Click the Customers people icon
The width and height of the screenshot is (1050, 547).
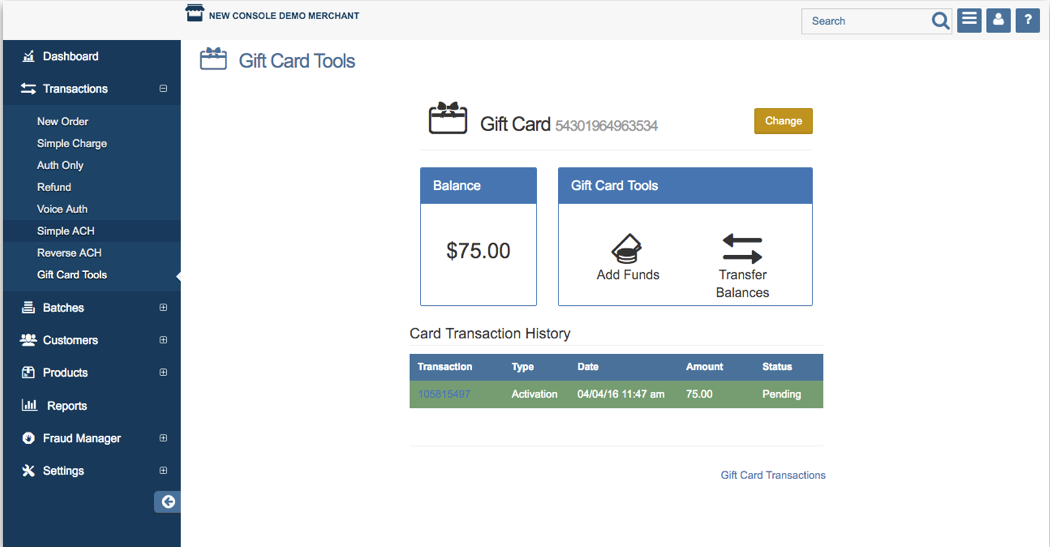tap(28, 340)
